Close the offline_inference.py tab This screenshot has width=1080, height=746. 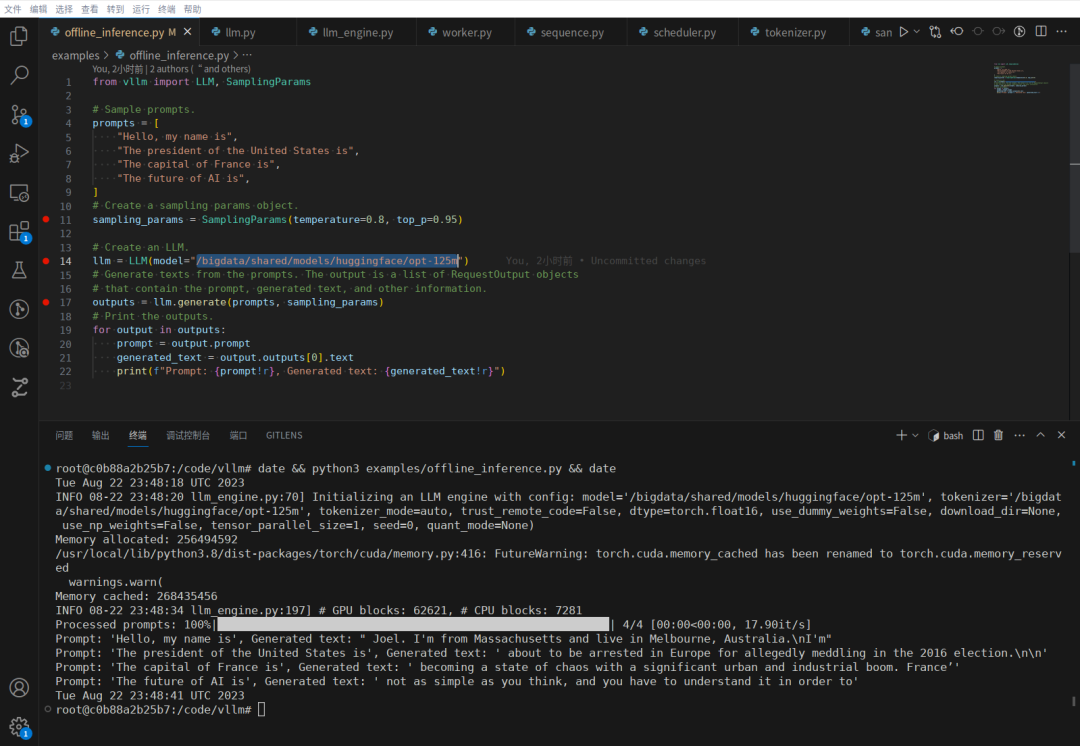187,32
